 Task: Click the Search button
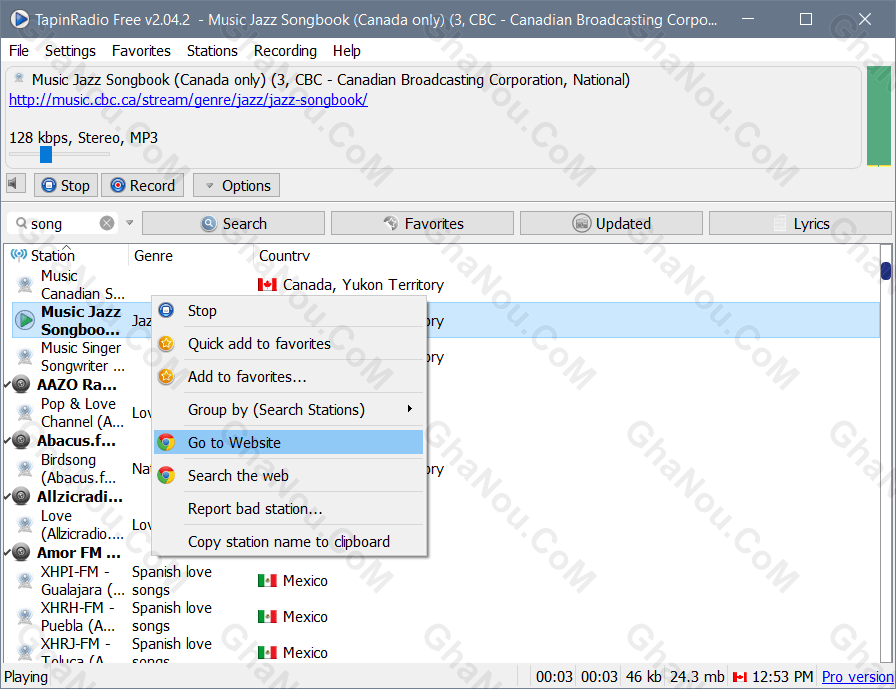[233, 223]
